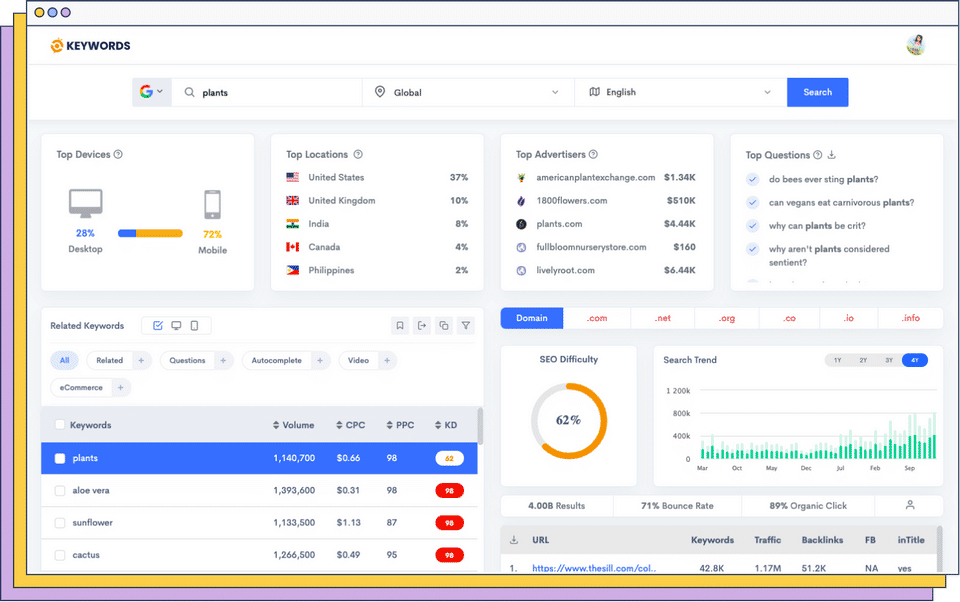Image resolution: width=960 pixels, height=602 pixels.
Task: Select the .io domain tab
Action: coord(849,318)
